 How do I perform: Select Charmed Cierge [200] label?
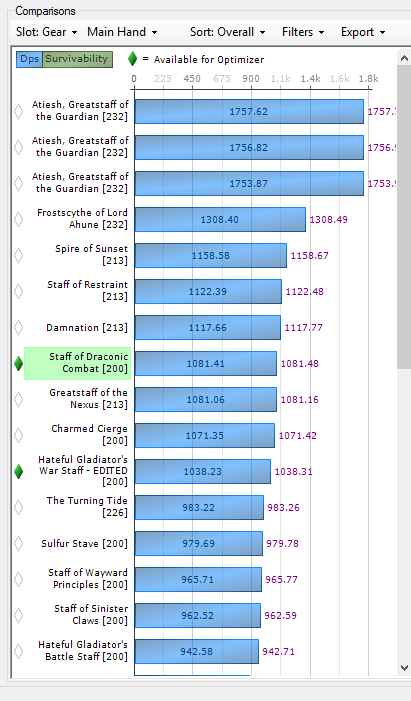point(89,435)
